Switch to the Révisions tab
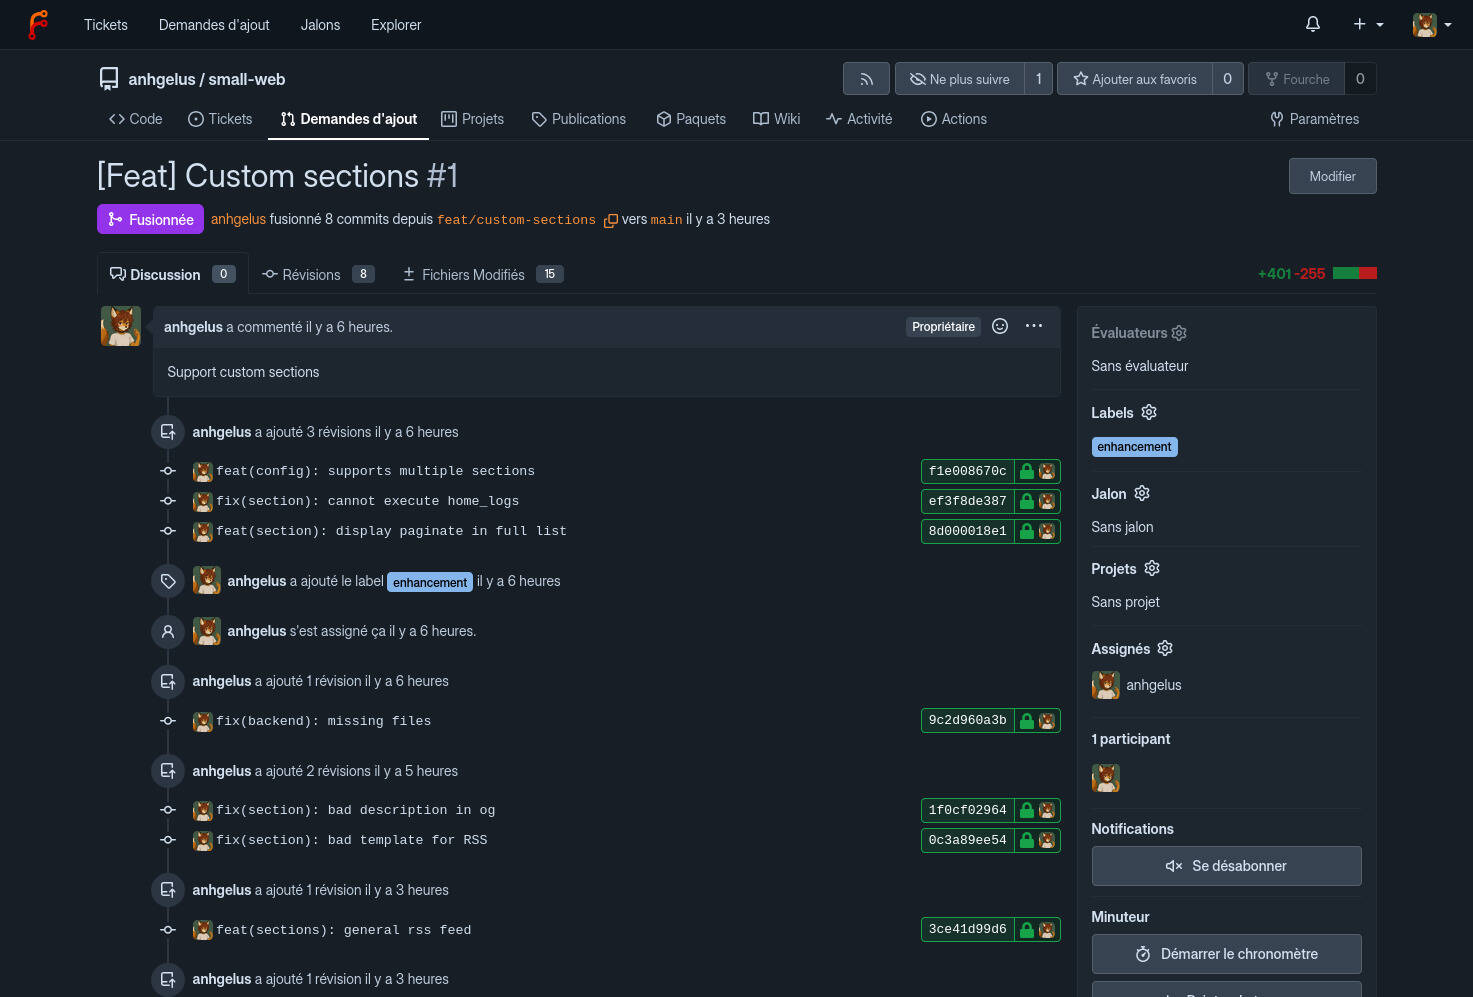1473x997 pixels. point(310,274)
